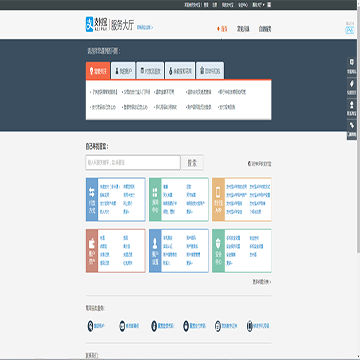Viewport: 360px width, 360px height.
Task: Click the last round self-service icon in bottom row
Action: 250,326
